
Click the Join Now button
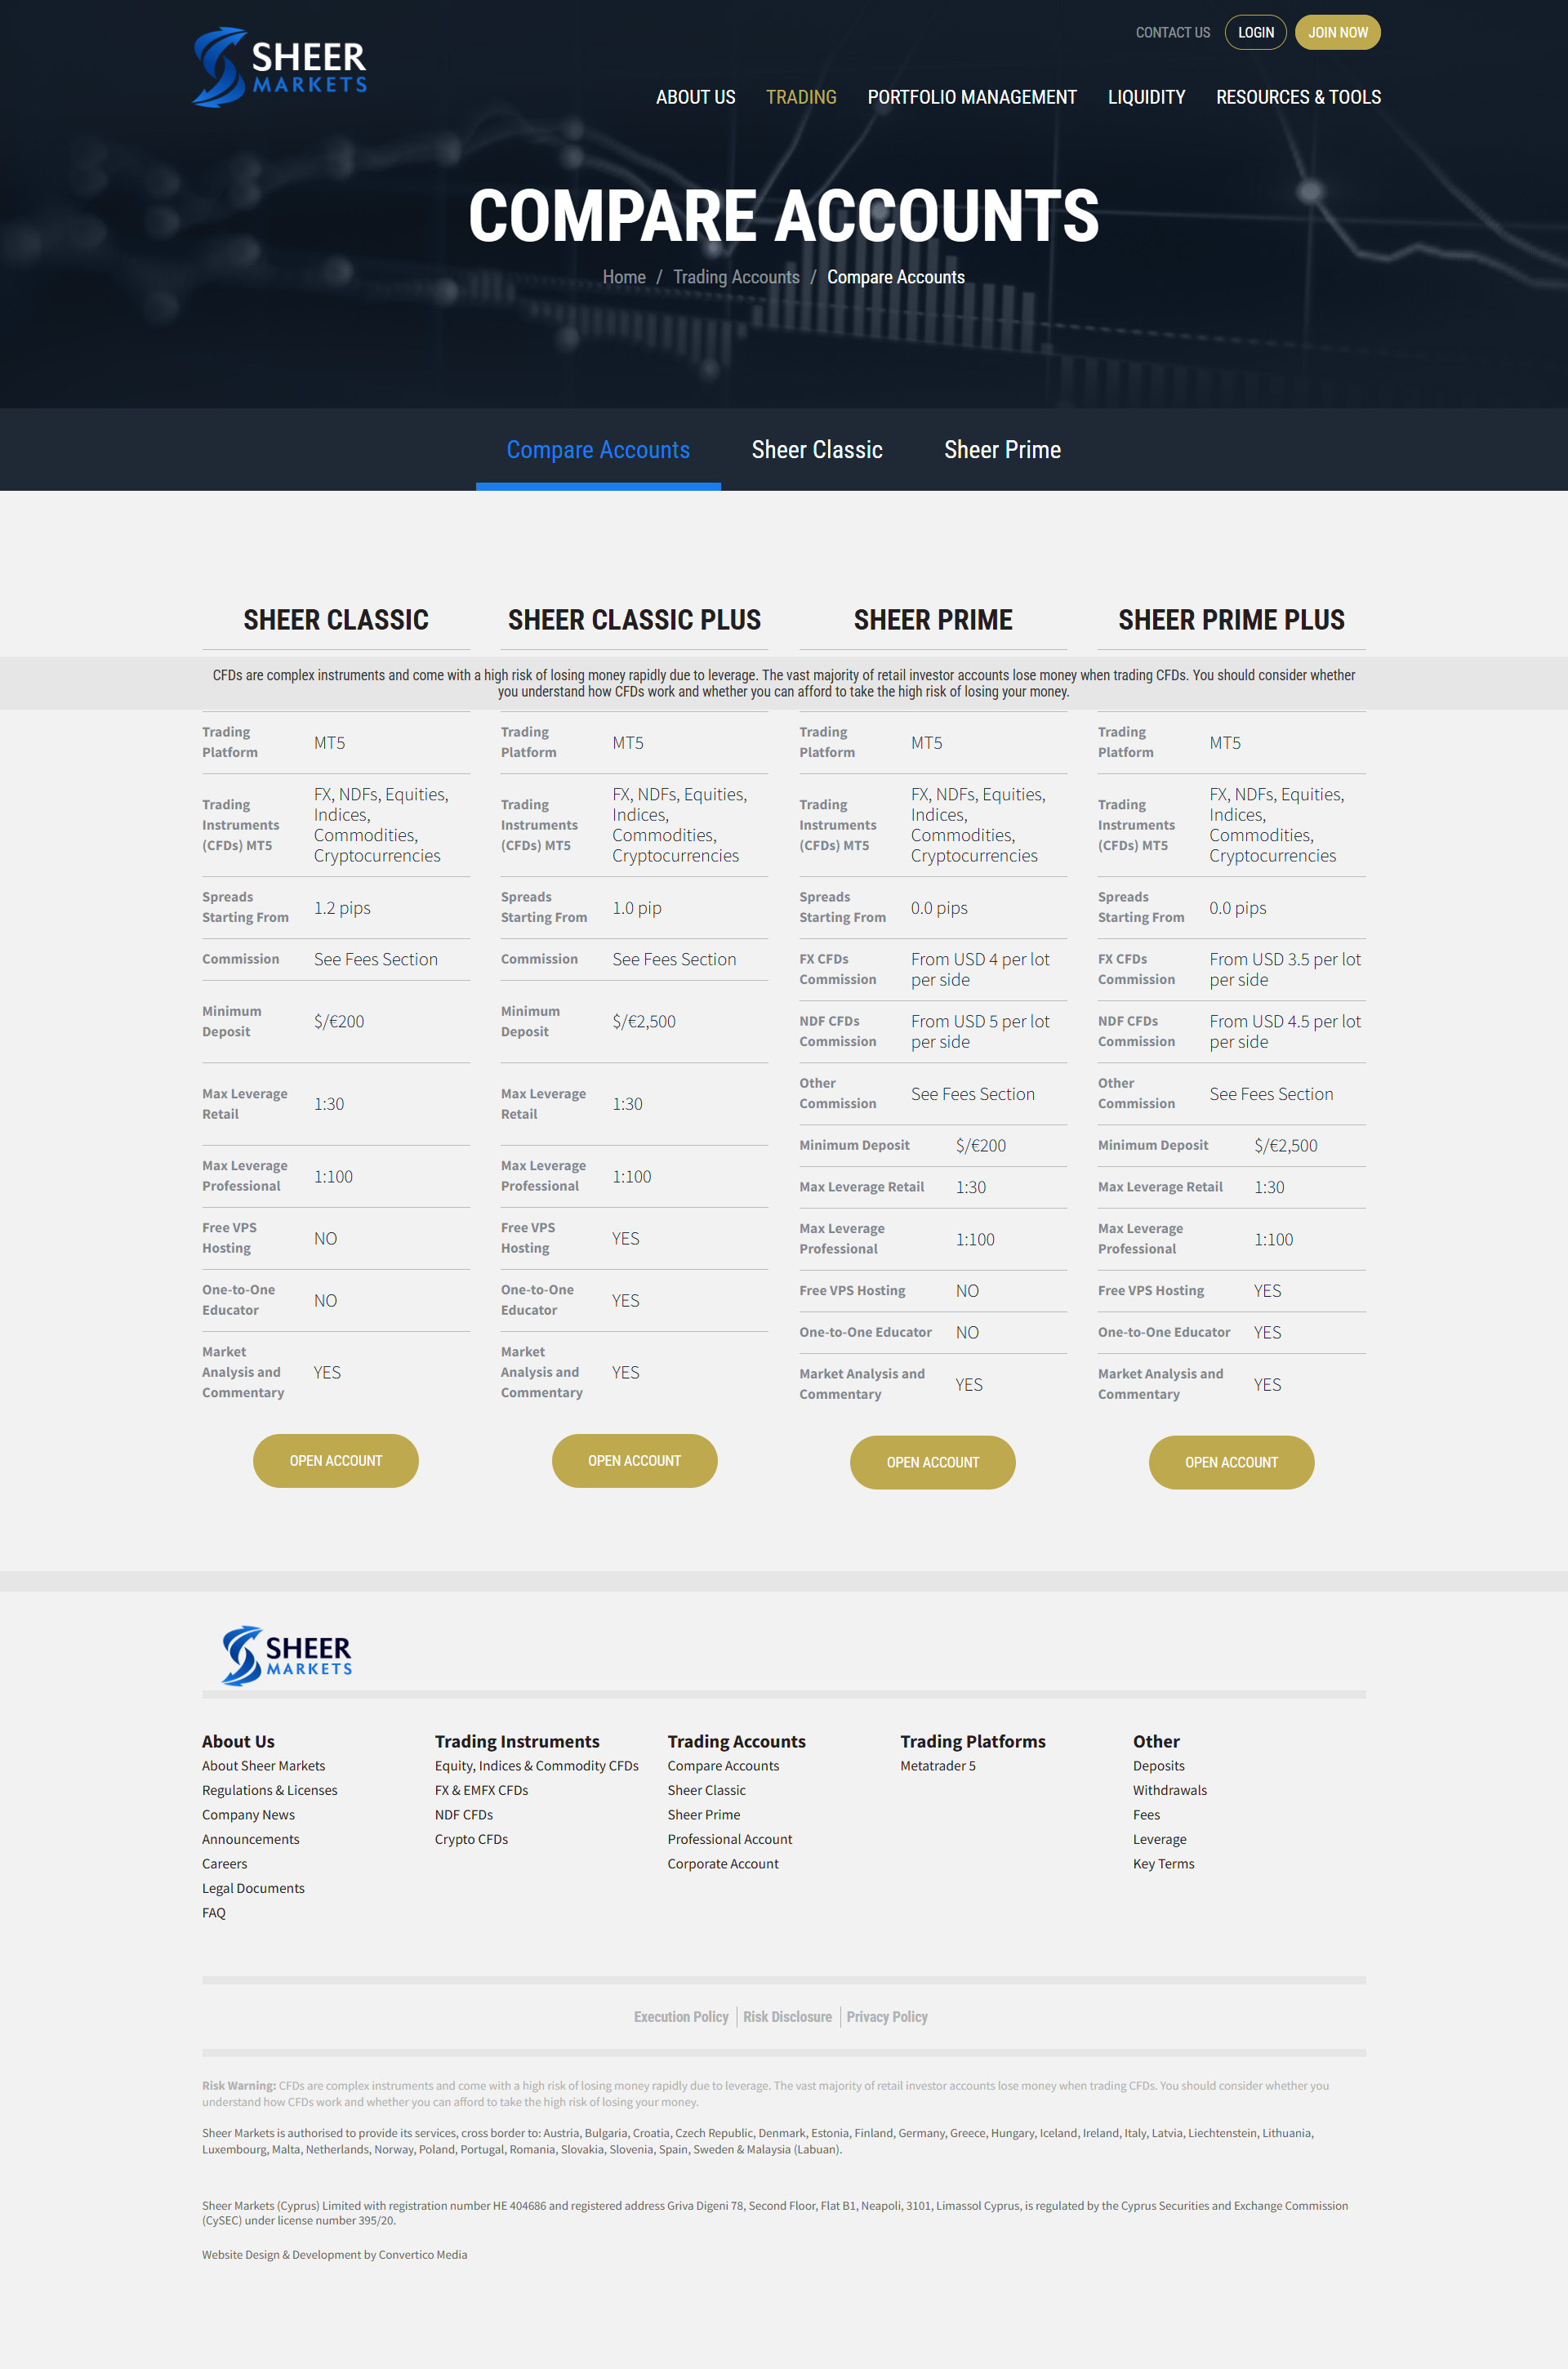click(1337, 33)
